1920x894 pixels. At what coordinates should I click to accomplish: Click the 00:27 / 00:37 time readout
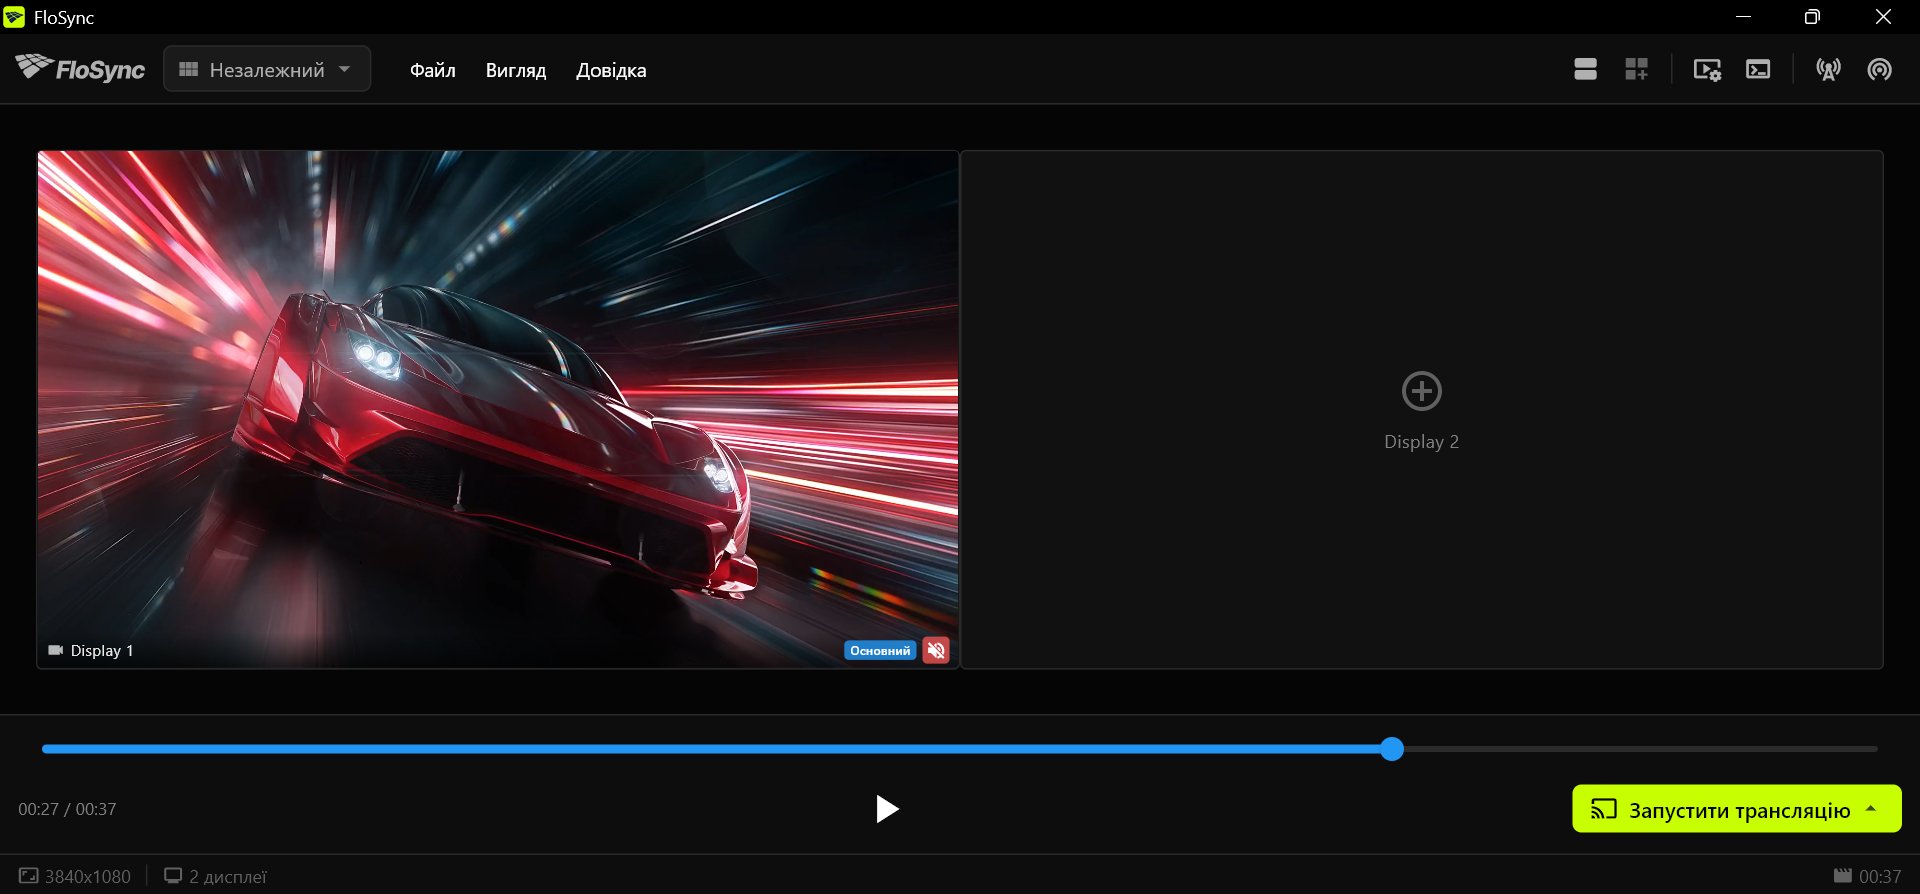pos(67,809)
